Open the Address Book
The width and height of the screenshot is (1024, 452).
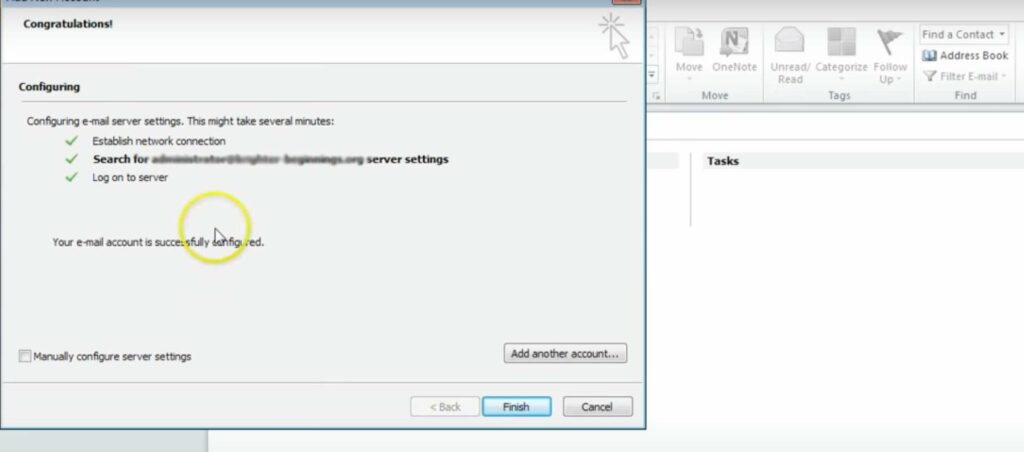[x=965, y=56]
